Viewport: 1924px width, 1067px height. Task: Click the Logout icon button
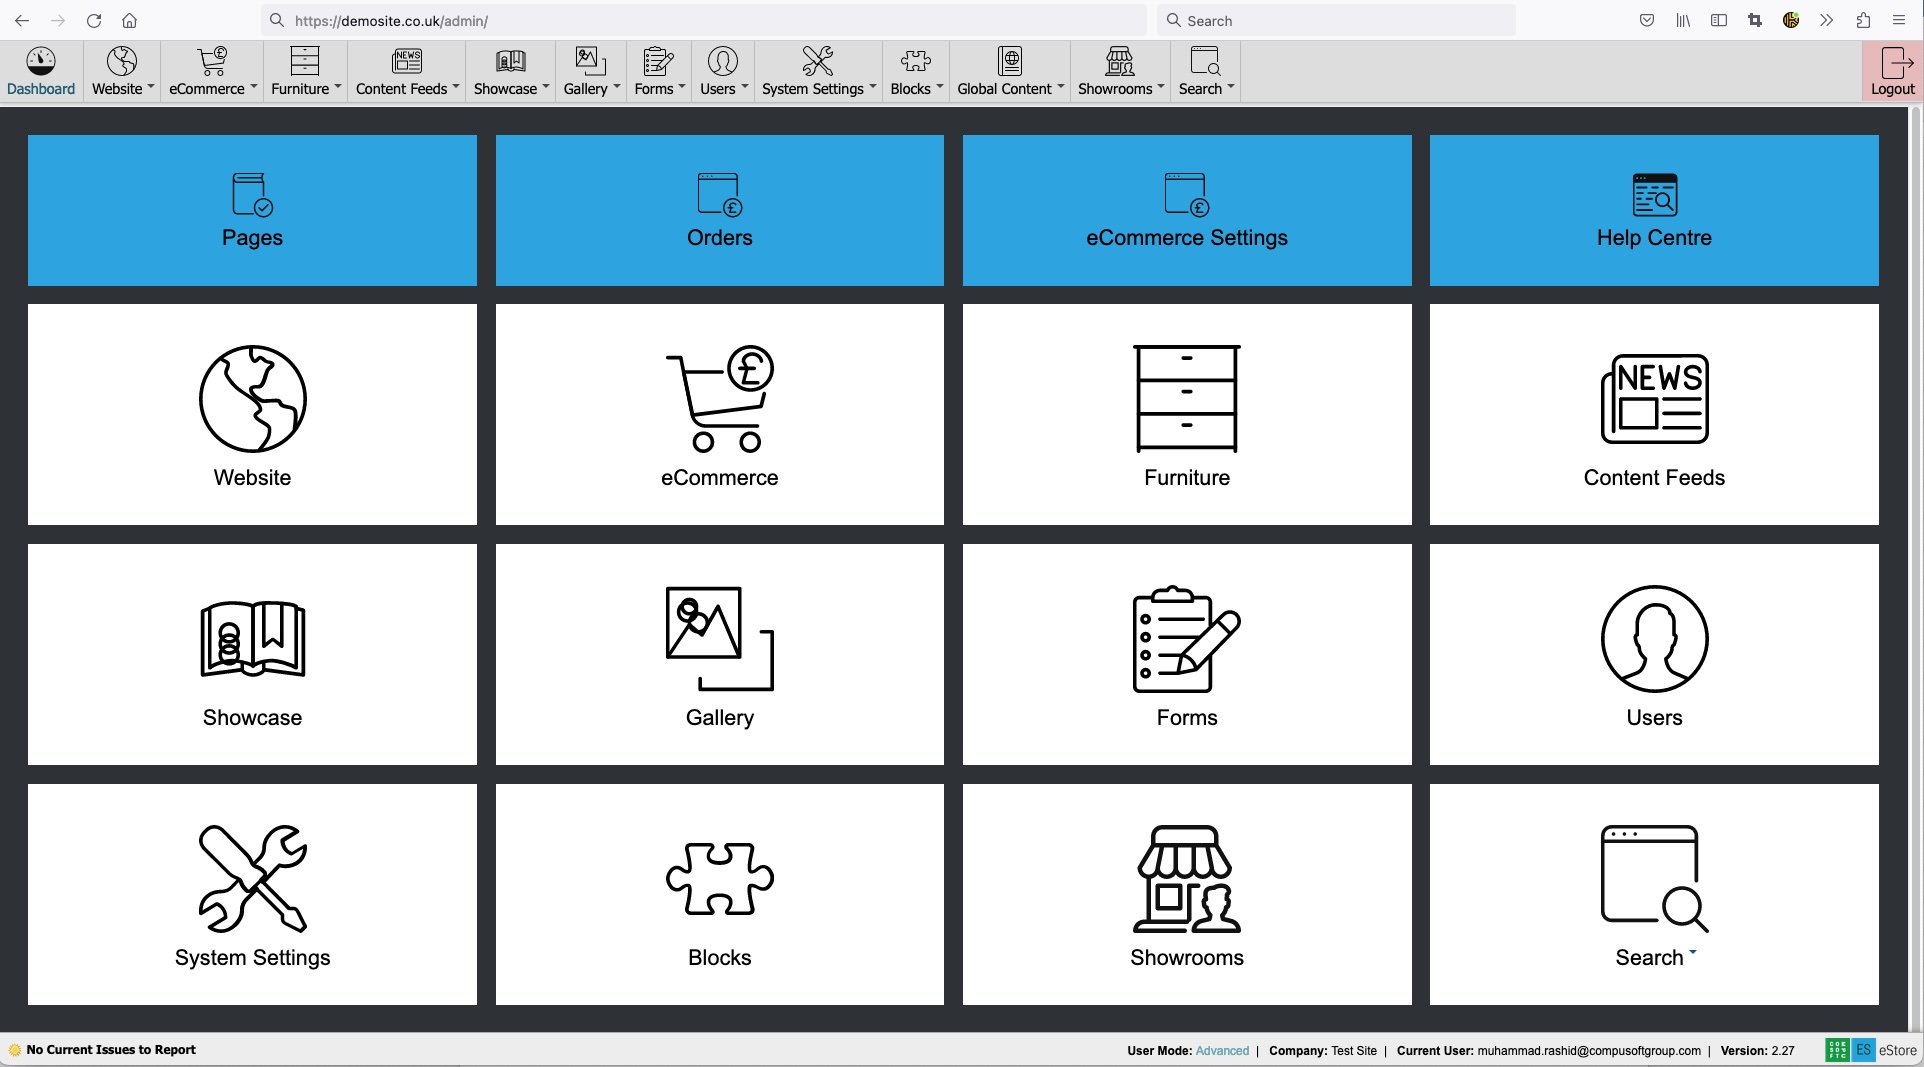click(x=1893, y=71)
